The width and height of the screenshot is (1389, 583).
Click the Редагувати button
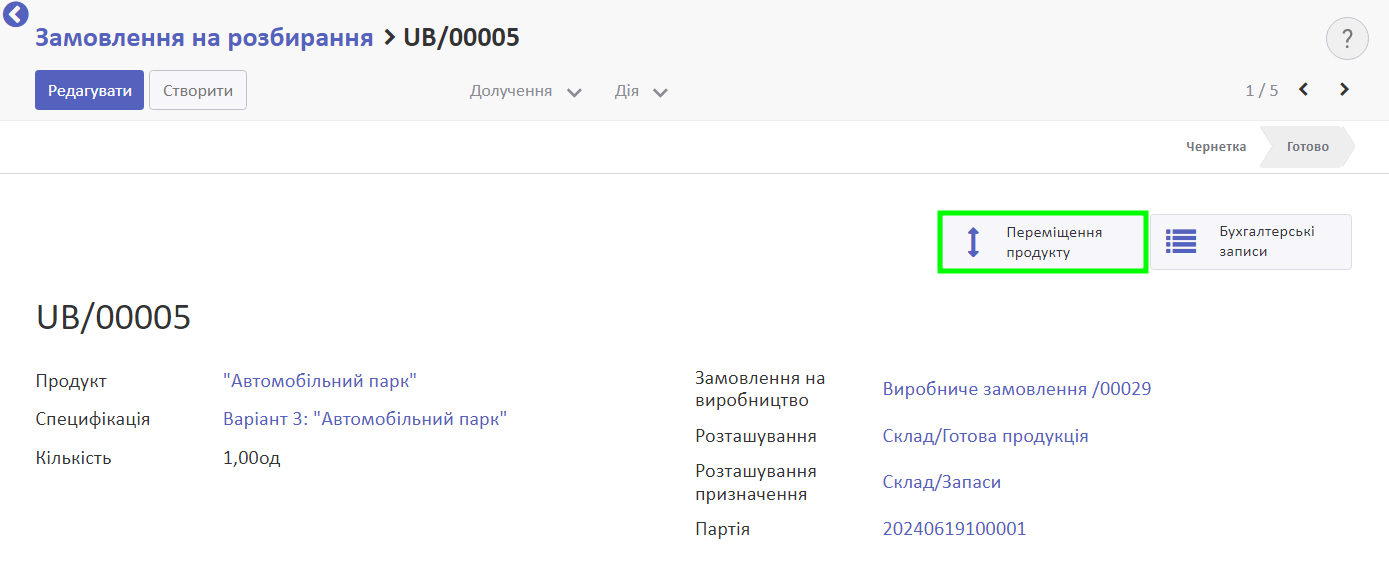click(90, 90)
